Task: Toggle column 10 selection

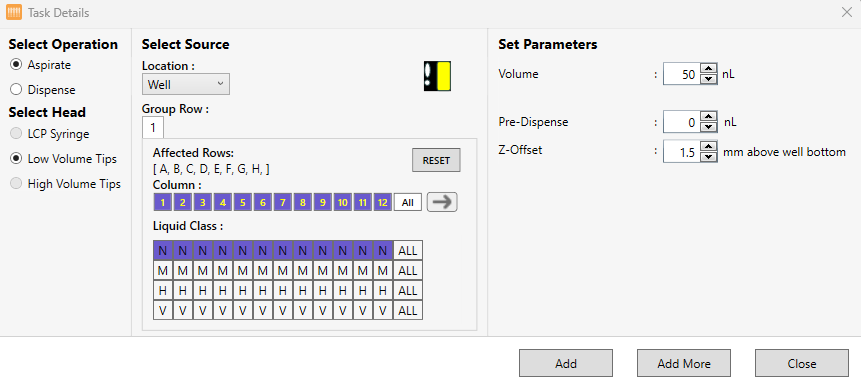Action: tap(343, 203)
